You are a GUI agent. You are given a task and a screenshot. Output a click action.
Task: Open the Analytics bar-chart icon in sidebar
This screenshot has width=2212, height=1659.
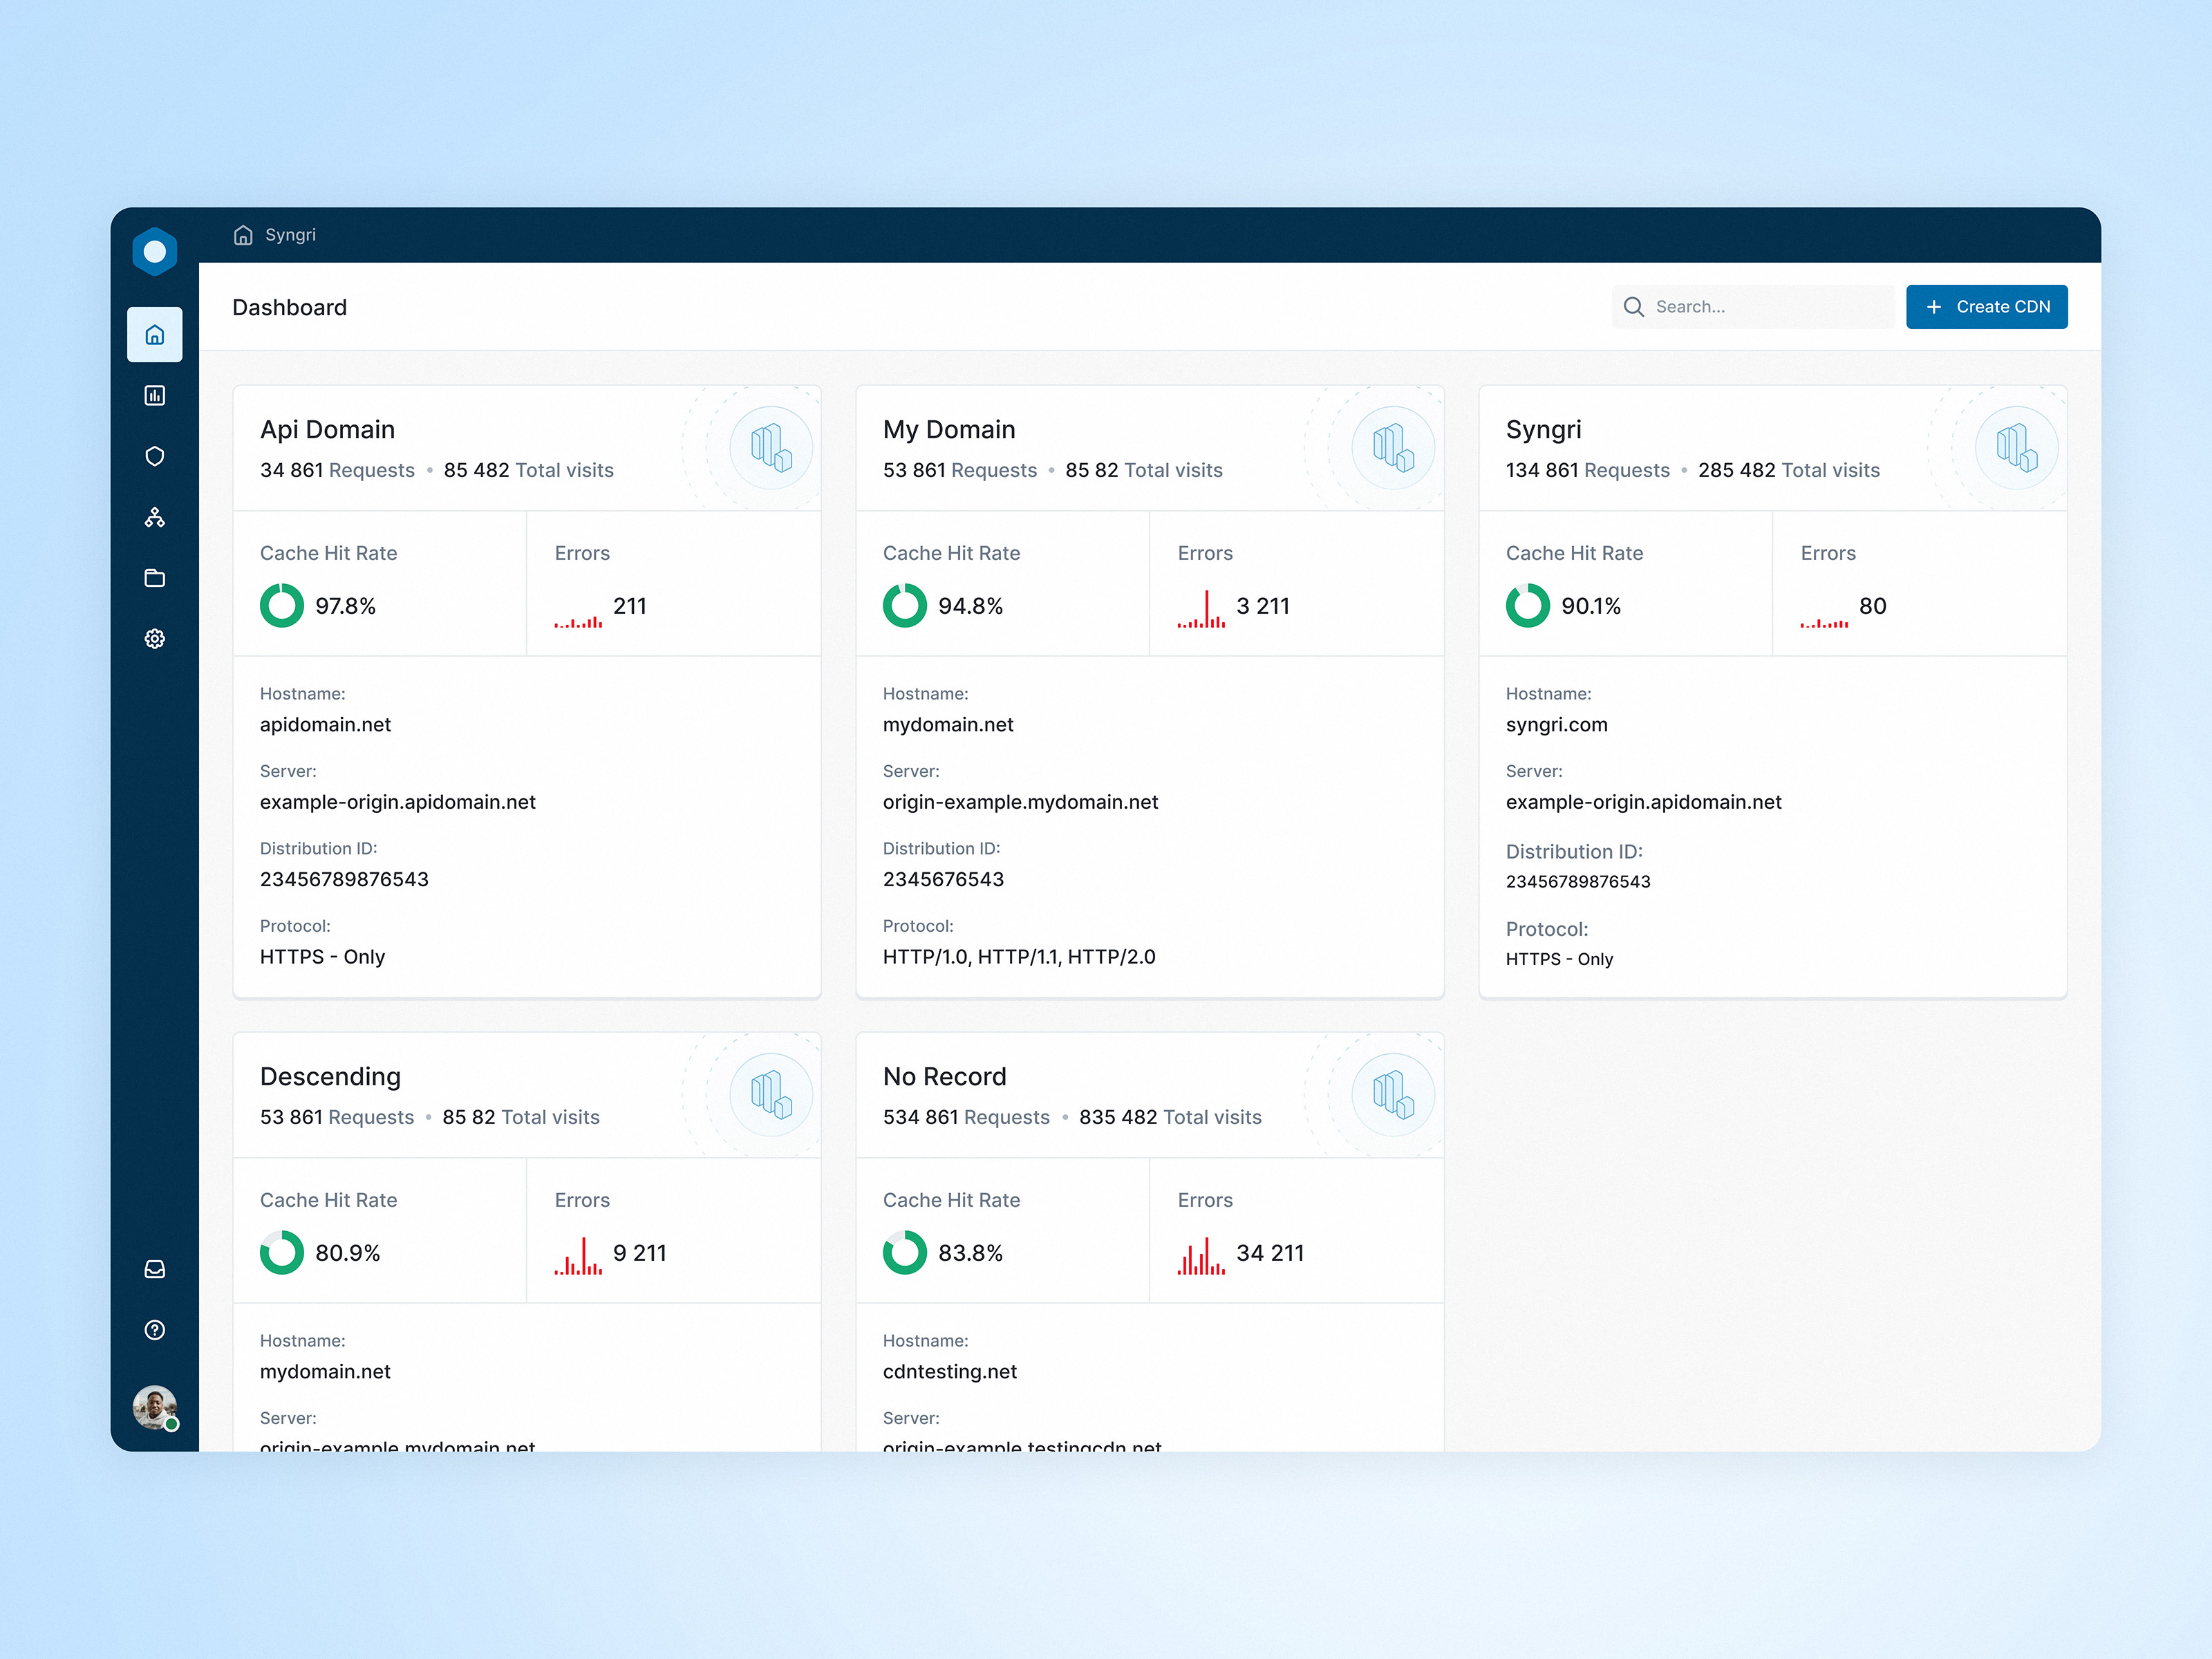tap(155, 395)
